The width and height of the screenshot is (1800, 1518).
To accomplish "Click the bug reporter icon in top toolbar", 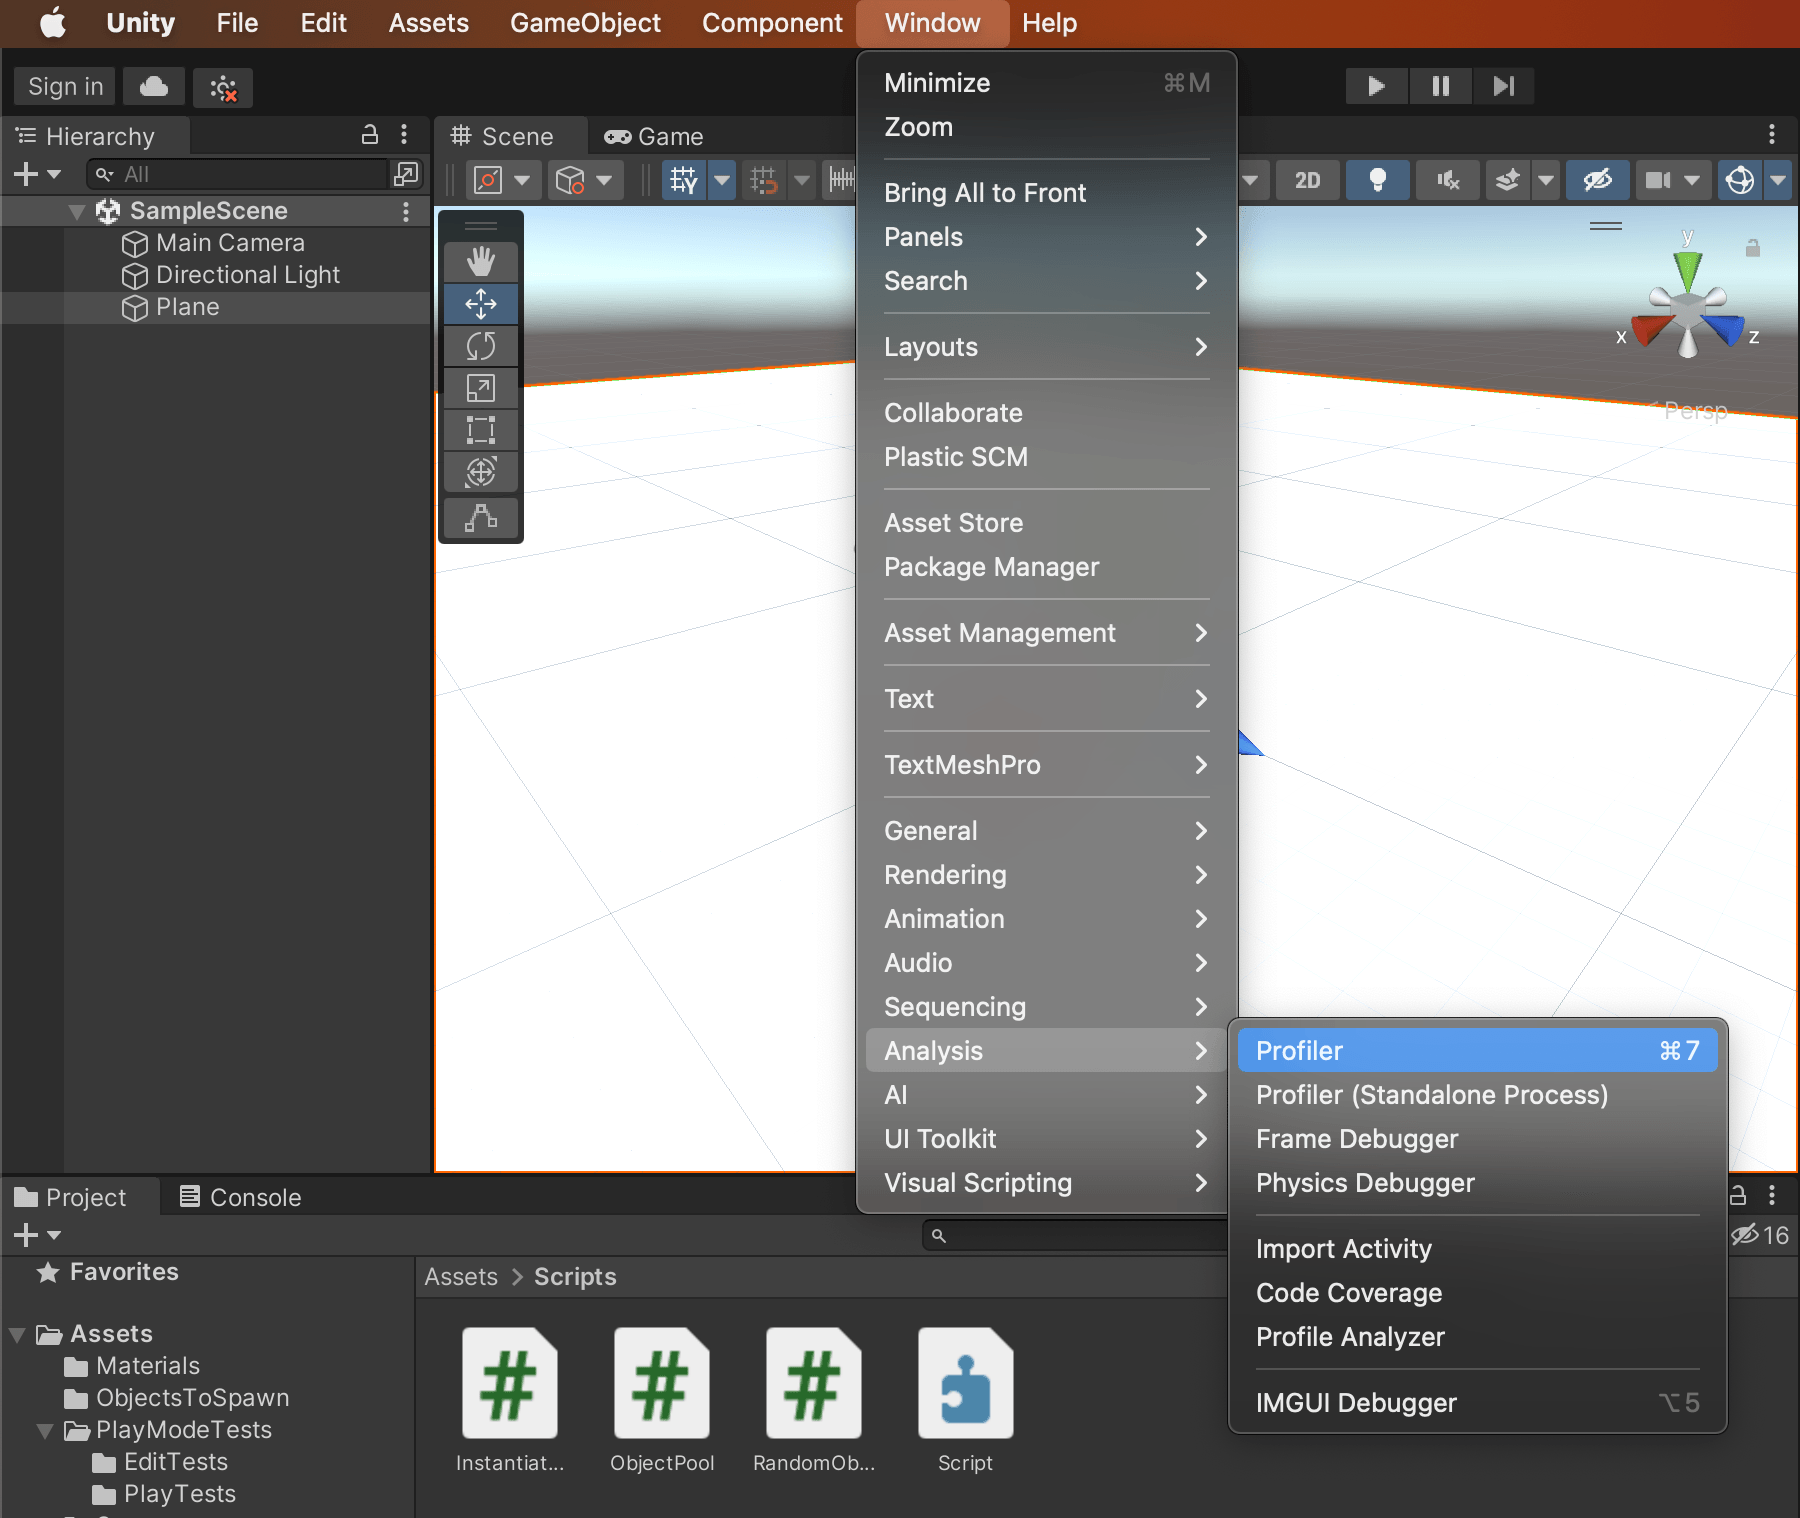I will pyautogui.click(x=223, y=87).
